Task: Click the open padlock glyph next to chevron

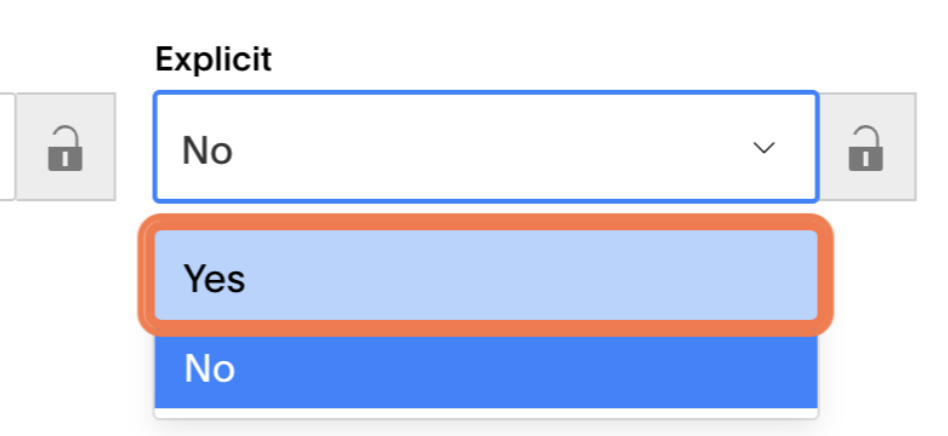Action: point(866,148)
